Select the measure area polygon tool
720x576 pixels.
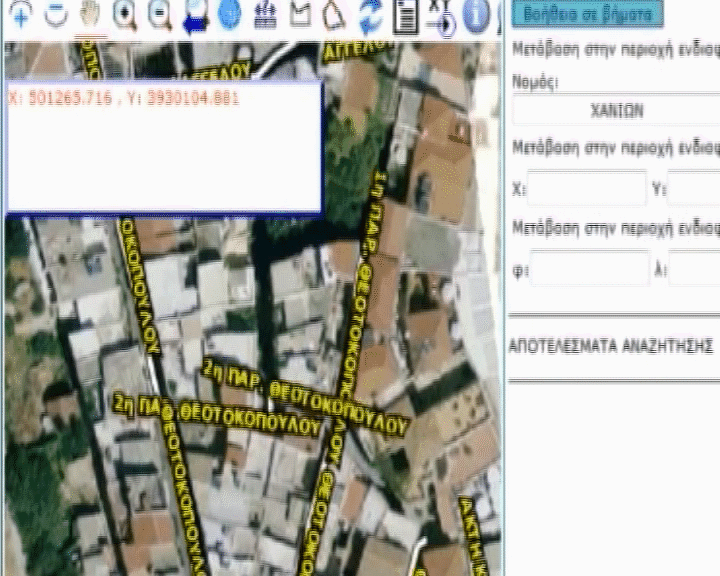[300, 15]
